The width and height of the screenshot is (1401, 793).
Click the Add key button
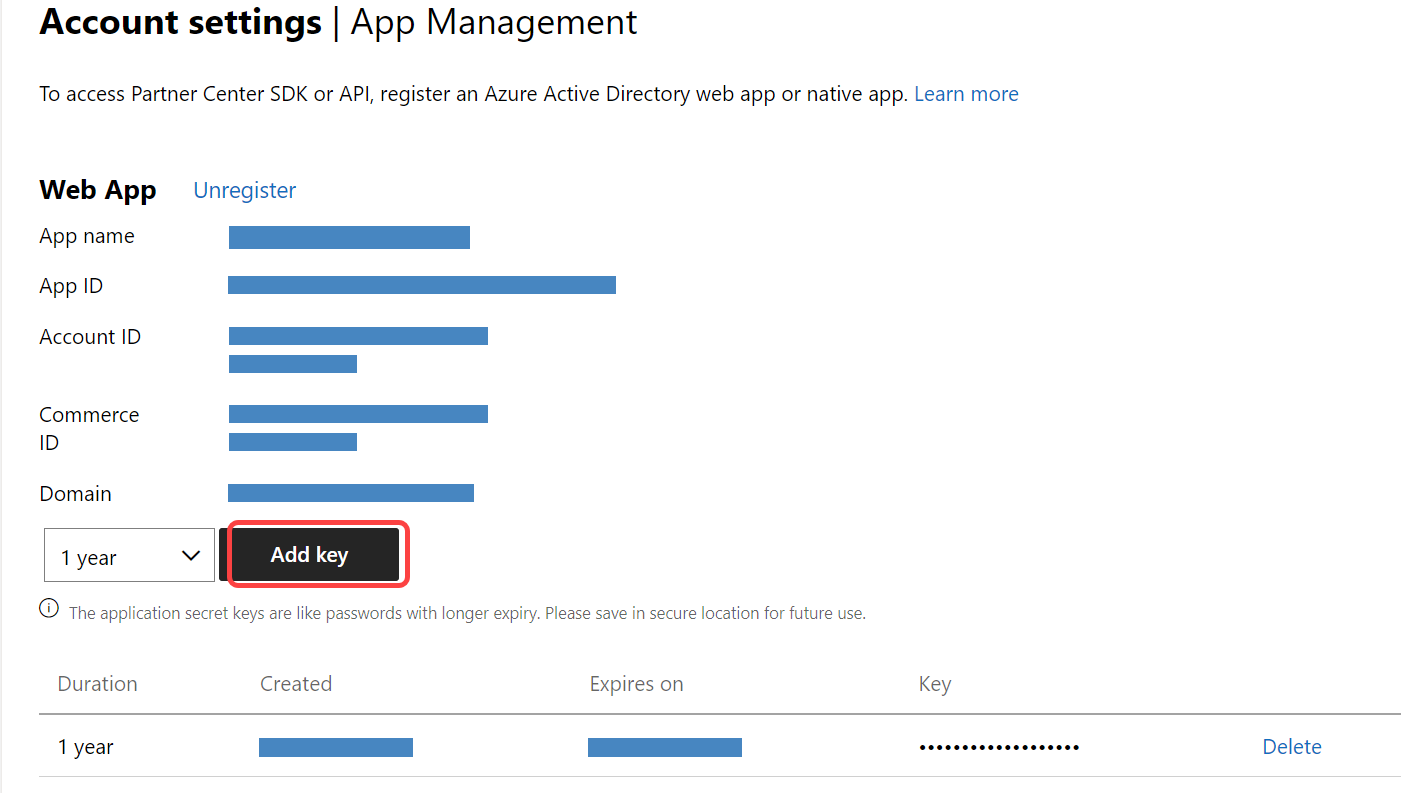pyautogui.click(x=309, y=554)
